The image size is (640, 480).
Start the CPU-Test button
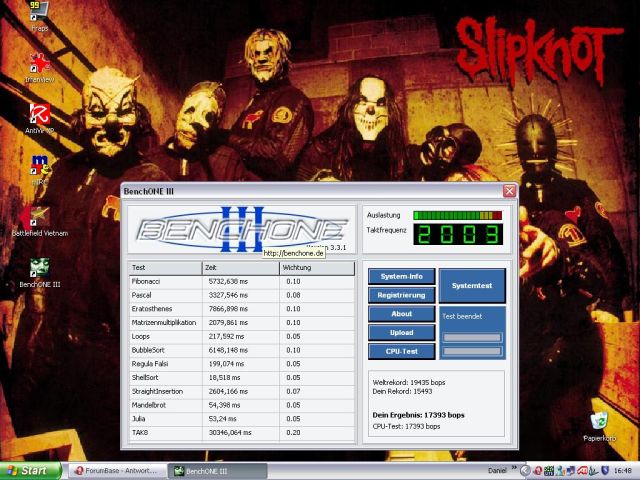point(402,351)
